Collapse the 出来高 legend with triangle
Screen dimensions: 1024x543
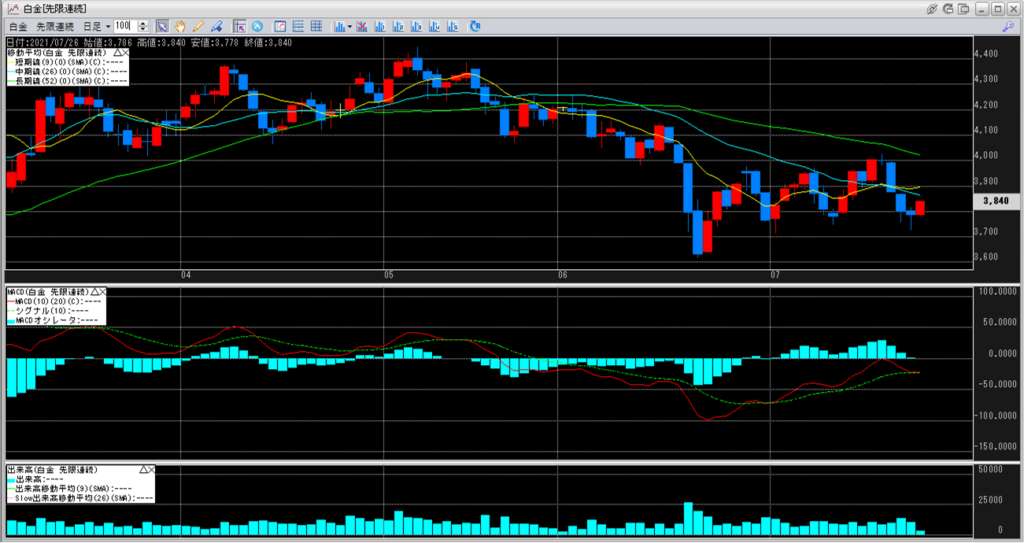[144, 470]
